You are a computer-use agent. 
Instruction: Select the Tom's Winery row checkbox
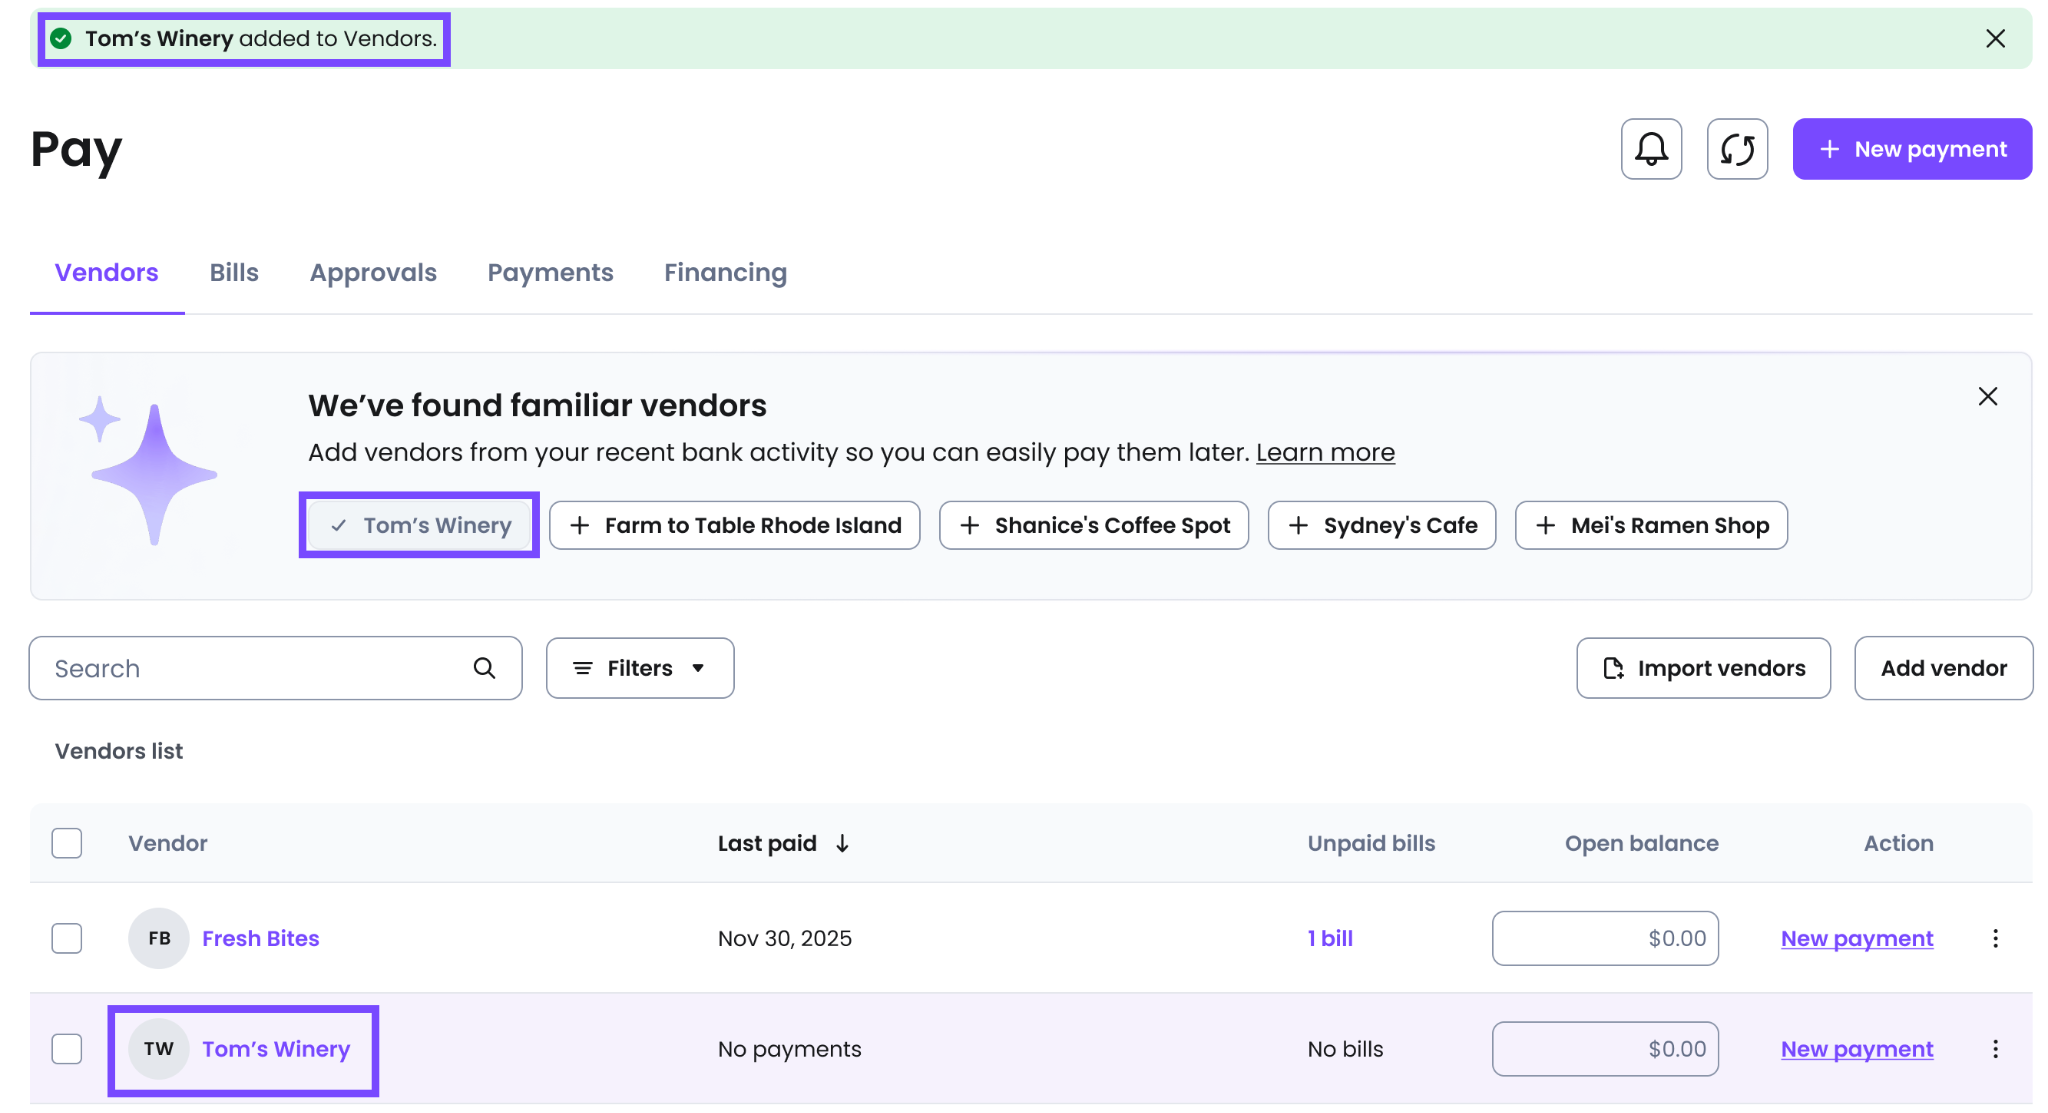[67, 1049]
